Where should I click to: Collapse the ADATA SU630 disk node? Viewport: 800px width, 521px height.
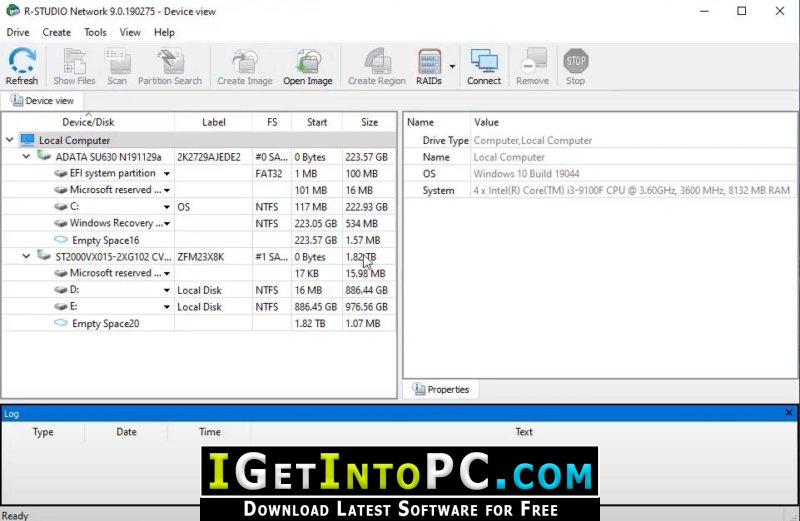tap(26, 156)
